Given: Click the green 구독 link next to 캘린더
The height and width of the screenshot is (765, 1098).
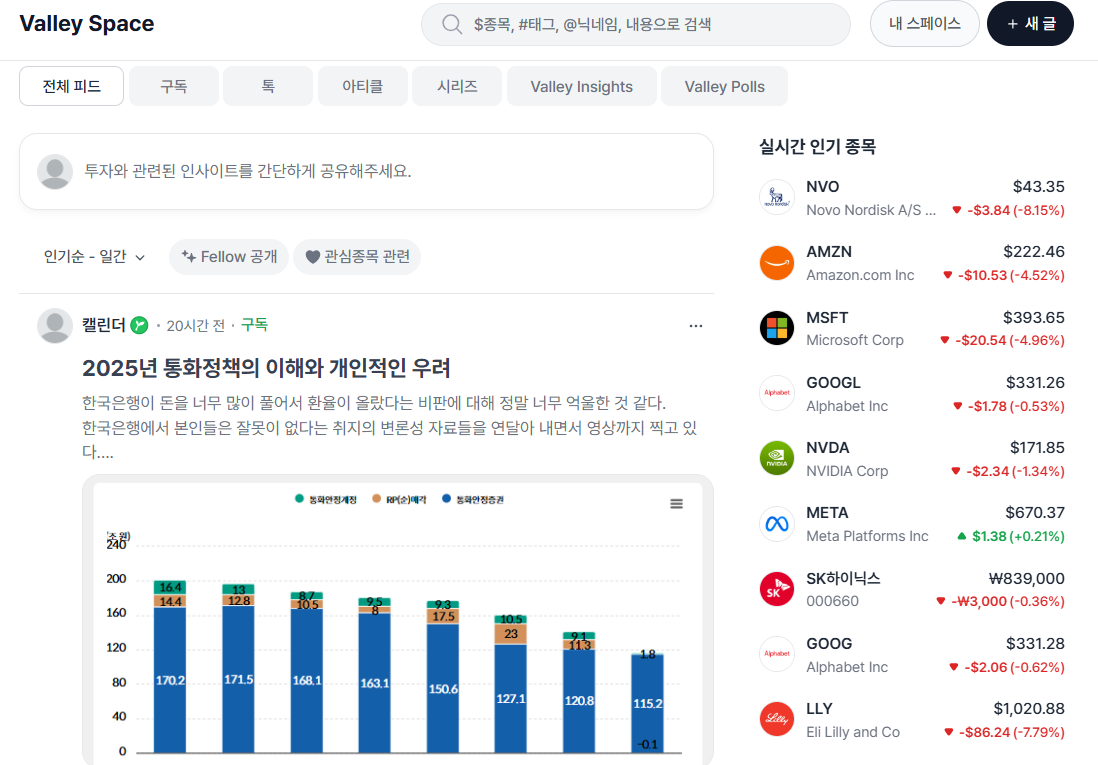Looking at the screenshot, I should pos(254,325).
